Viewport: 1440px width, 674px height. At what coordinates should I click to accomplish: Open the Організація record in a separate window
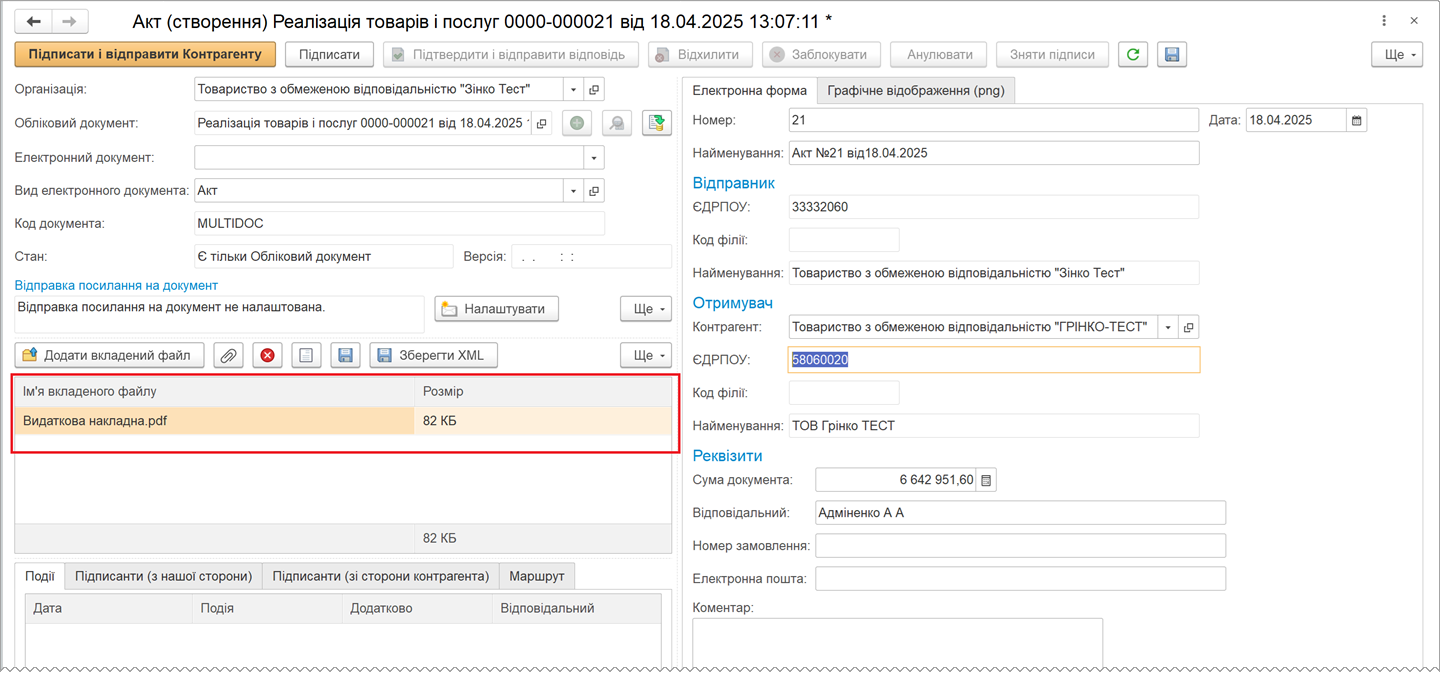pos(594,90)
